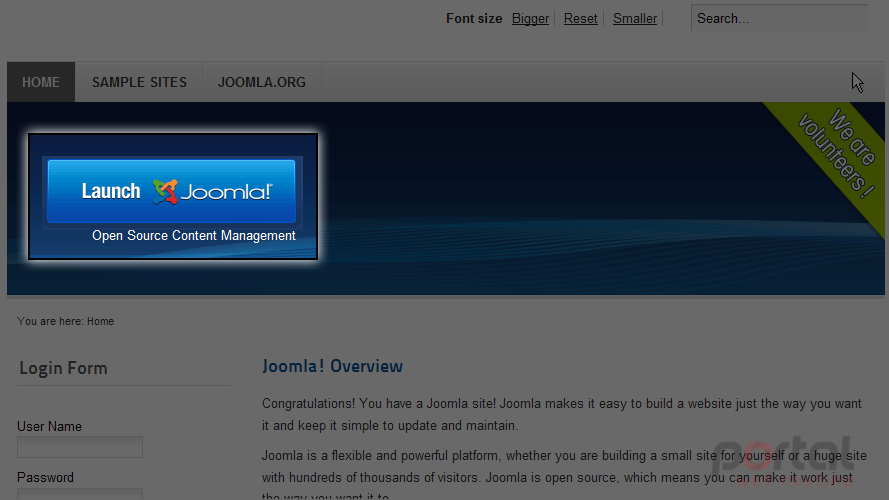Click the 'We are volunteers!' corner ribbon
The image size is (889, 500).
pos(838,155)
